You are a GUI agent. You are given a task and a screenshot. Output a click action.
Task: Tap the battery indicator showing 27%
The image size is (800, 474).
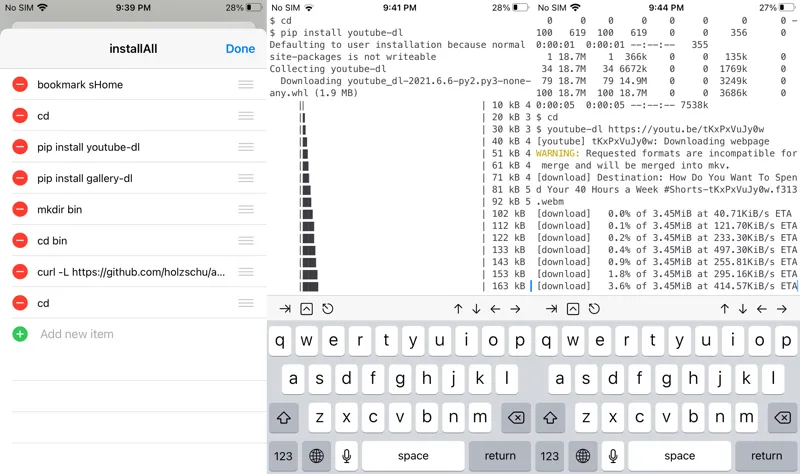777,8
